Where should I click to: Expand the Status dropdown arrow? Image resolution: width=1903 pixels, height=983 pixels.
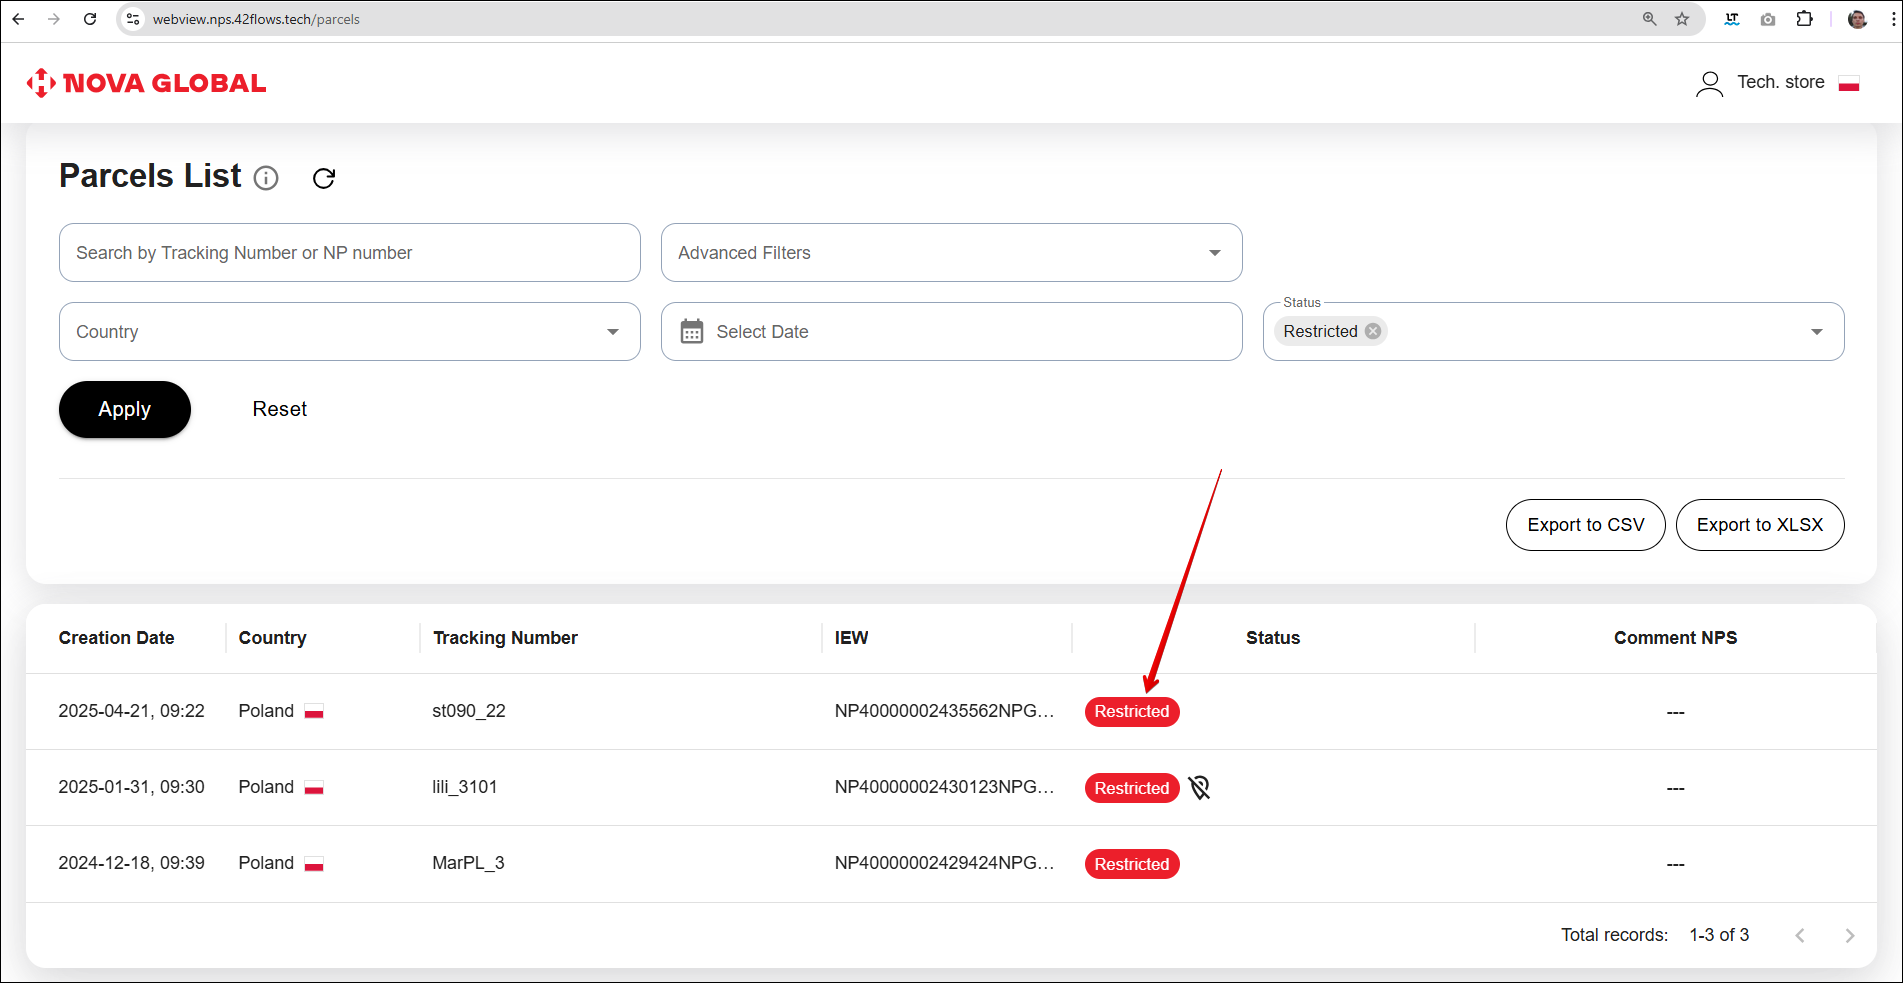coord(1816,332)
